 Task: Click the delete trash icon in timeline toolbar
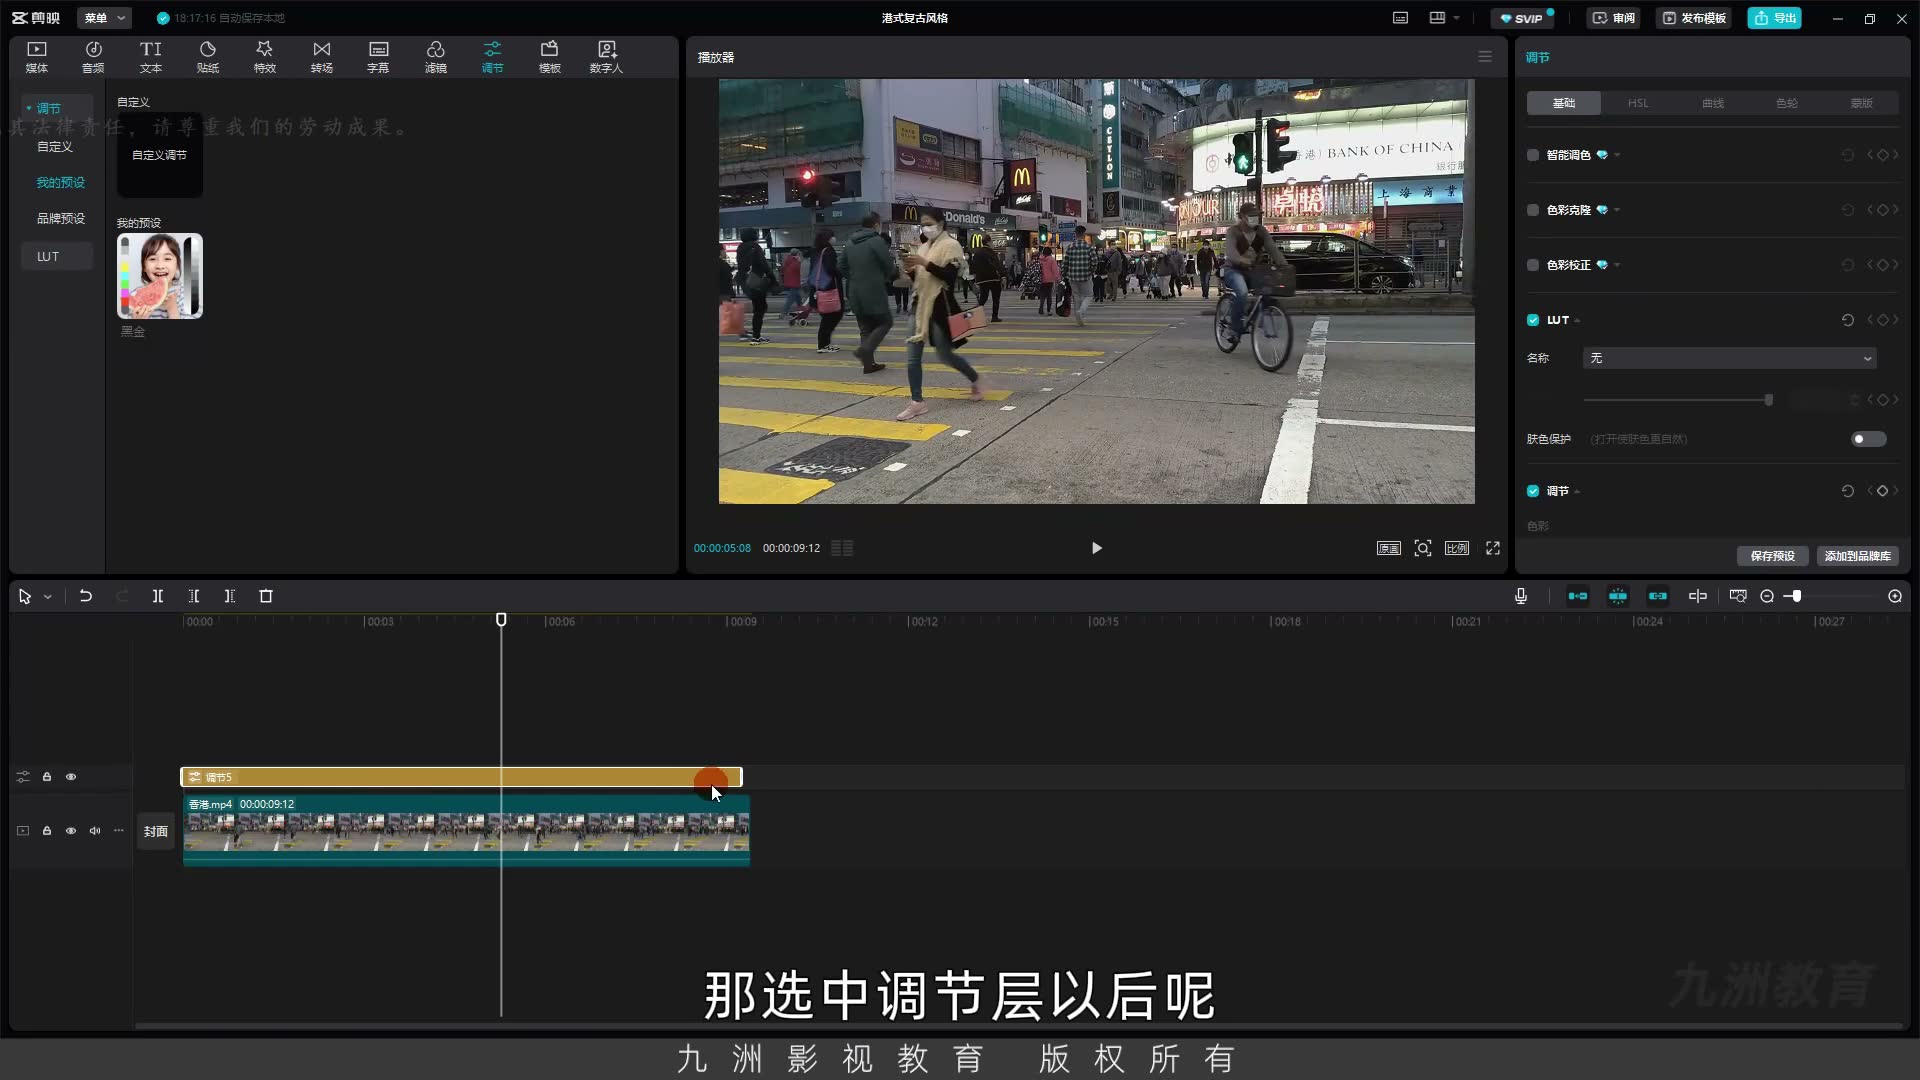tap(266, 596)
